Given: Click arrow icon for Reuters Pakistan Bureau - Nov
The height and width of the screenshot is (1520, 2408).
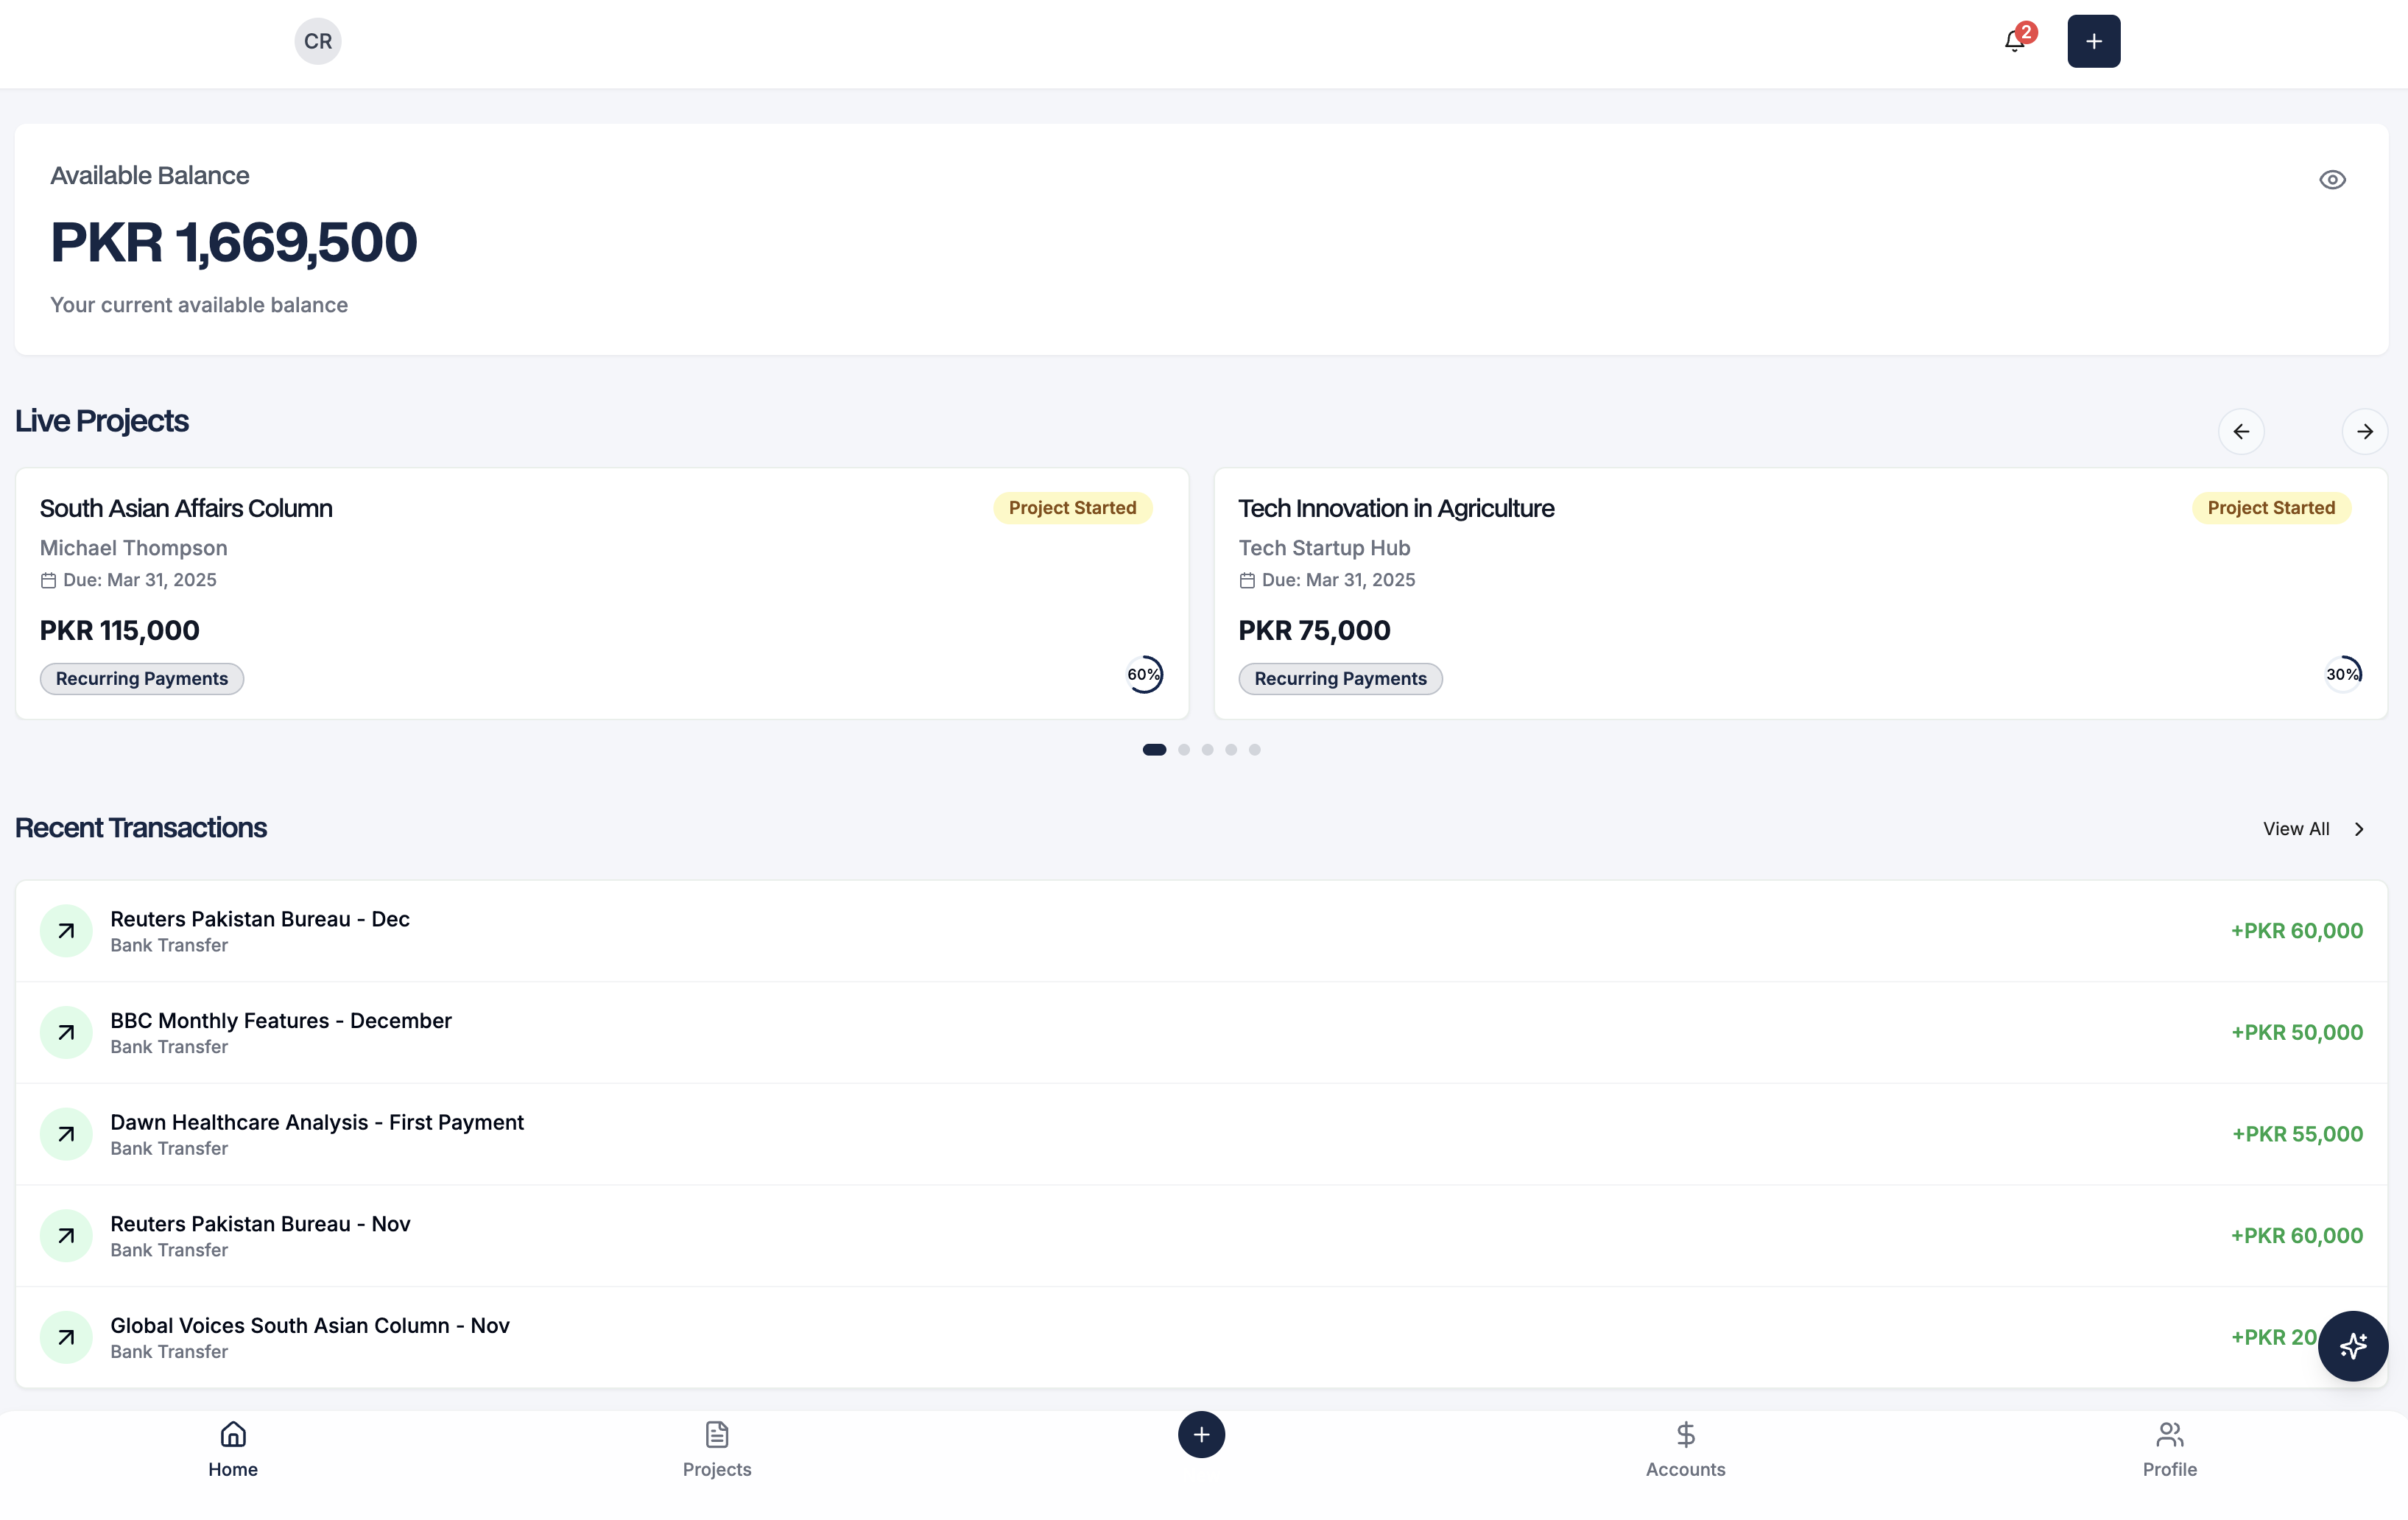Looking at the screenshot, I should click(66, 1236).
